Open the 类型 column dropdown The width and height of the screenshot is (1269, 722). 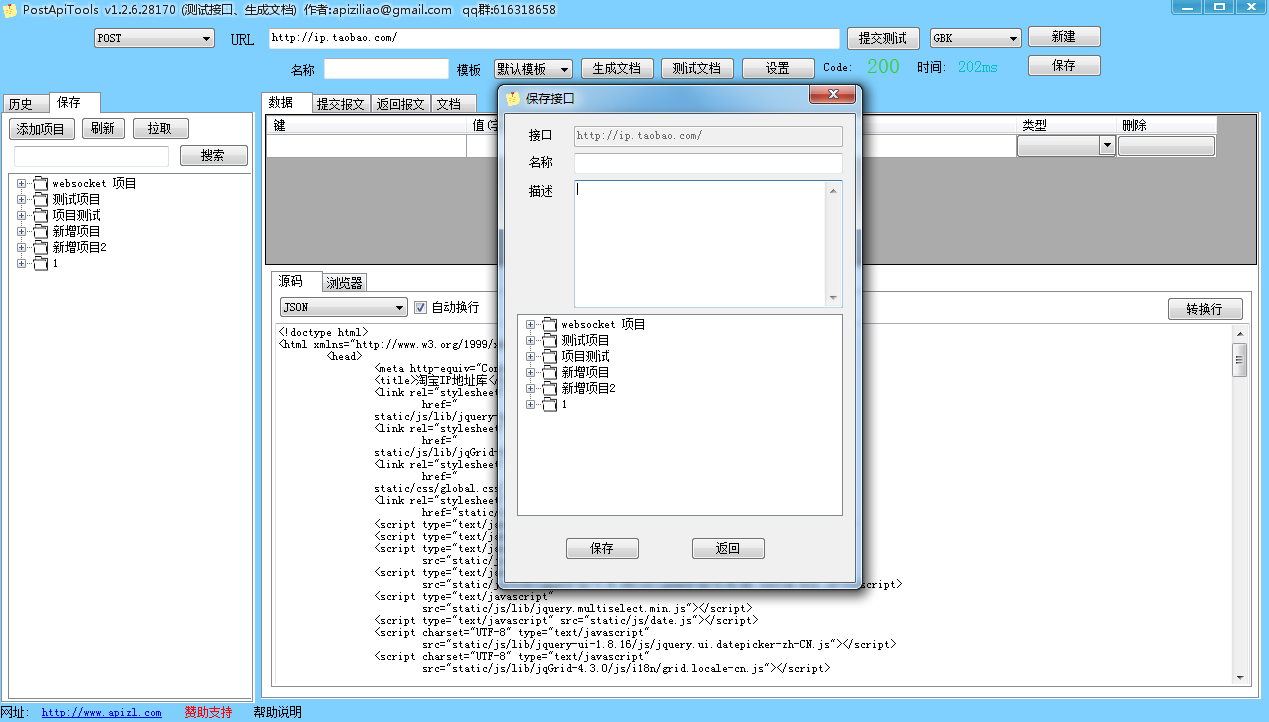[1107, 146]
